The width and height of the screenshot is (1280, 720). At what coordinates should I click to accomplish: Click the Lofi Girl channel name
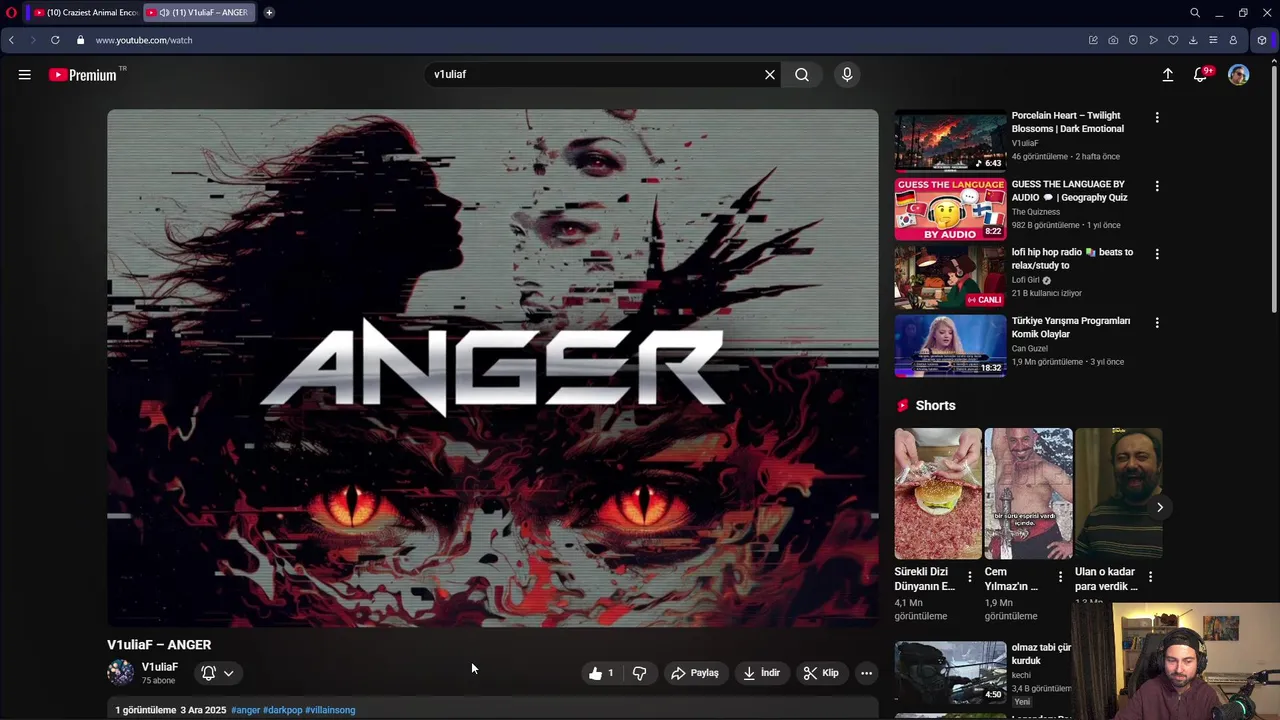(1025, 280)
